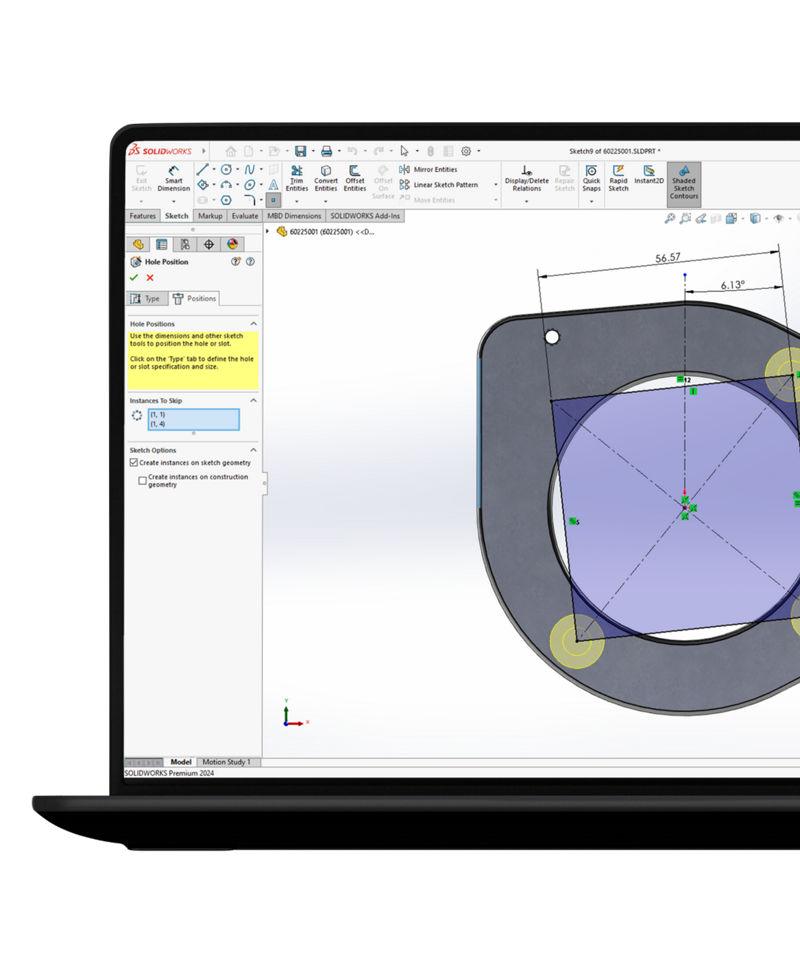This screenshot has height=960, width=800.
Task: Open the MBD Dimensions tab
Action: click(x=294, y=216)
